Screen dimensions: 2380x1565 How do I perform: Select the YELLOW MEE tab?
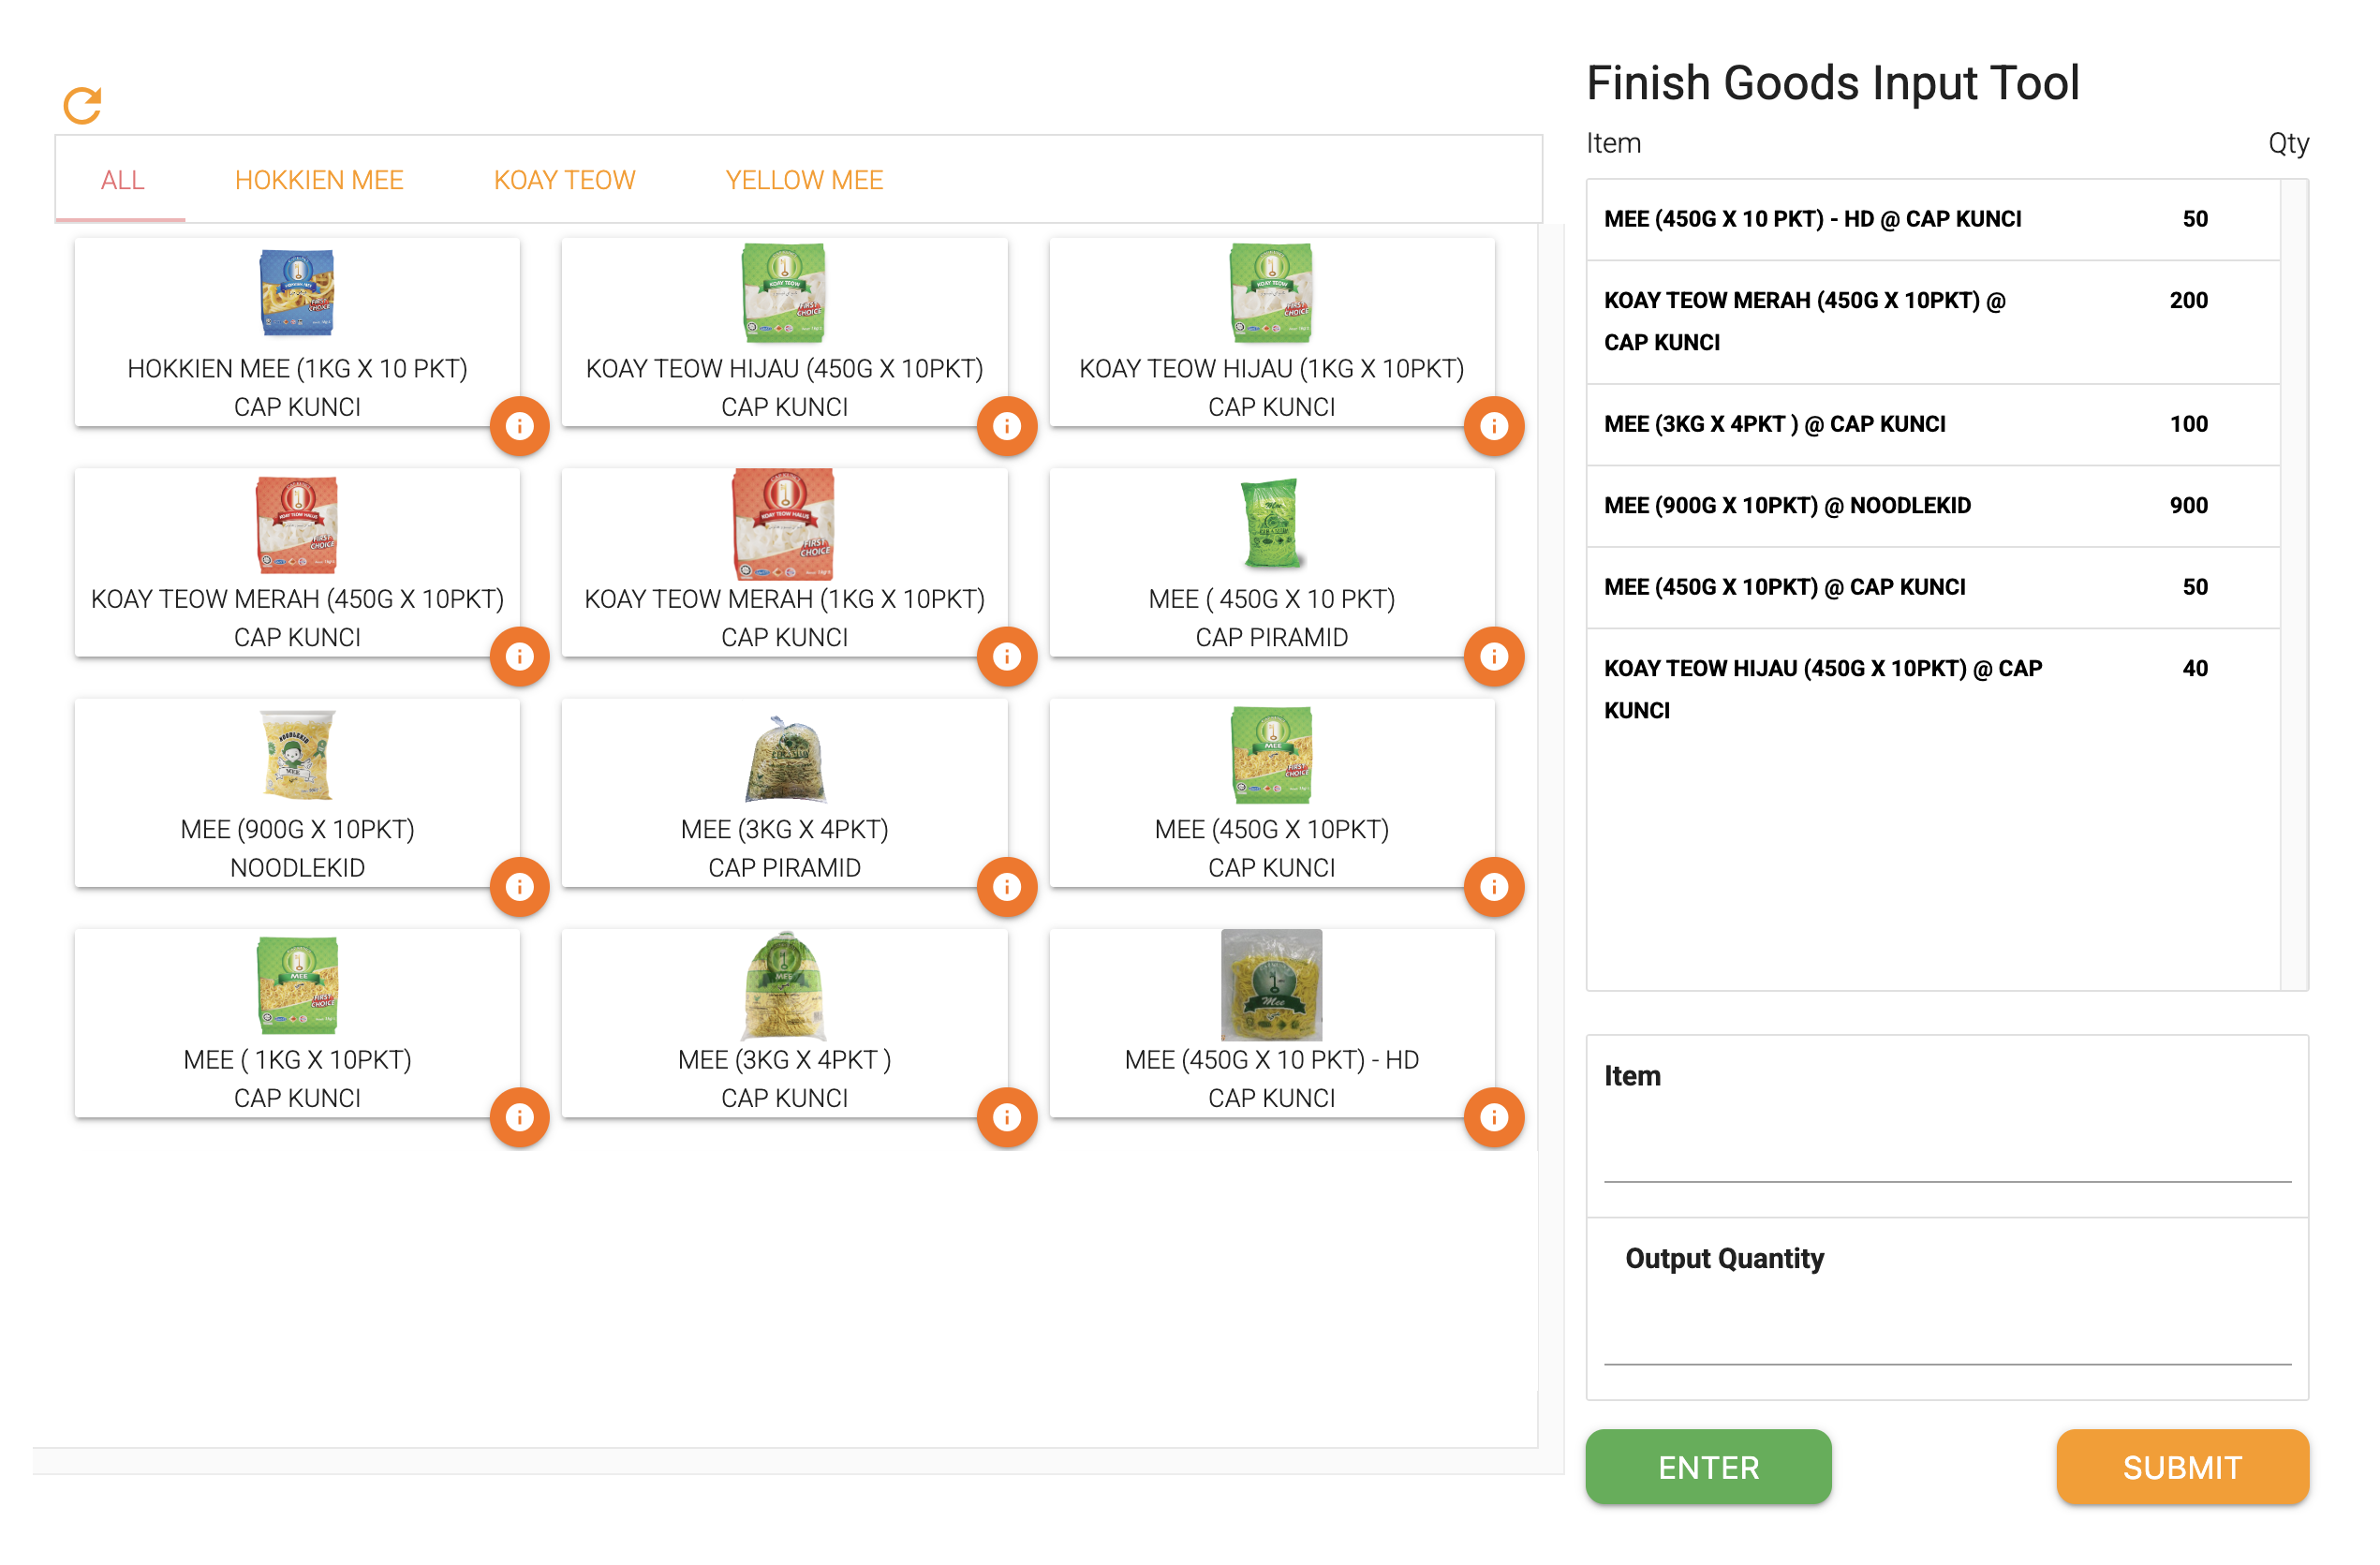[804, 180]
